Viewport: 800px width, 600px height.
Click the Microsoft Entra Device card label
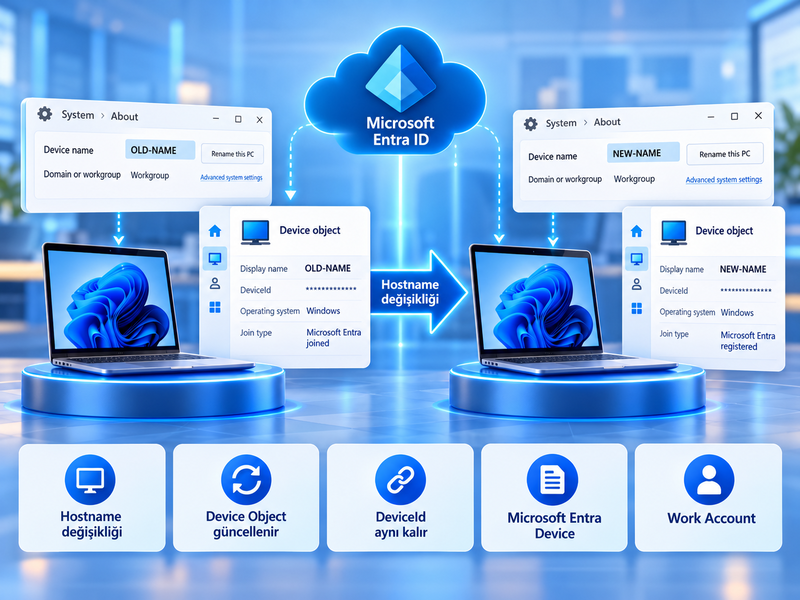pyautogui.click(x=555, y=526)
